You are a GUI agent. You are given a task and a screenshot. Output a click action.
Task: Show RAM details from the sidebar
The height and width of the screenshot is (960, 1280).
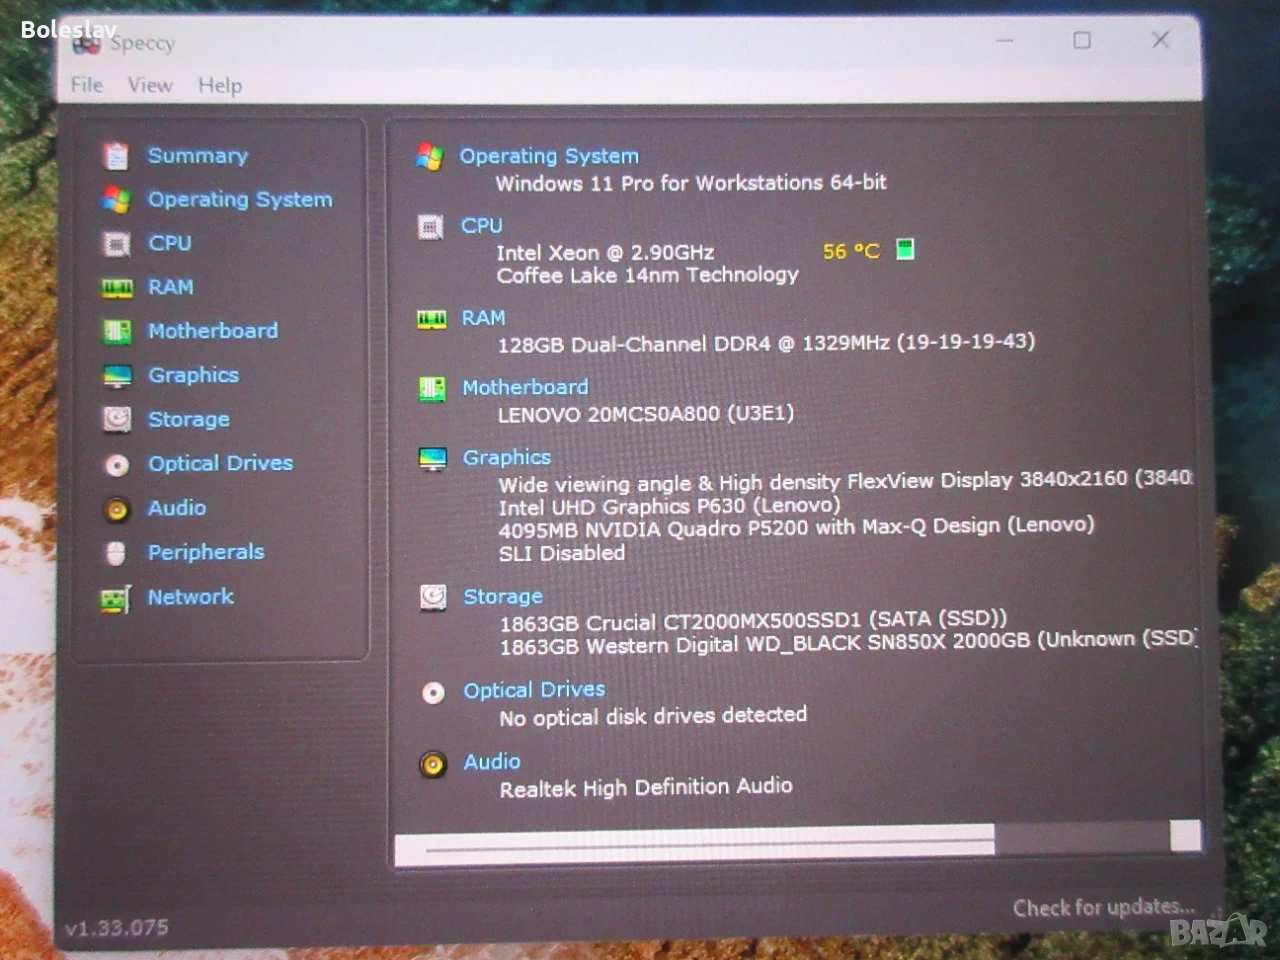pos(171,287)
